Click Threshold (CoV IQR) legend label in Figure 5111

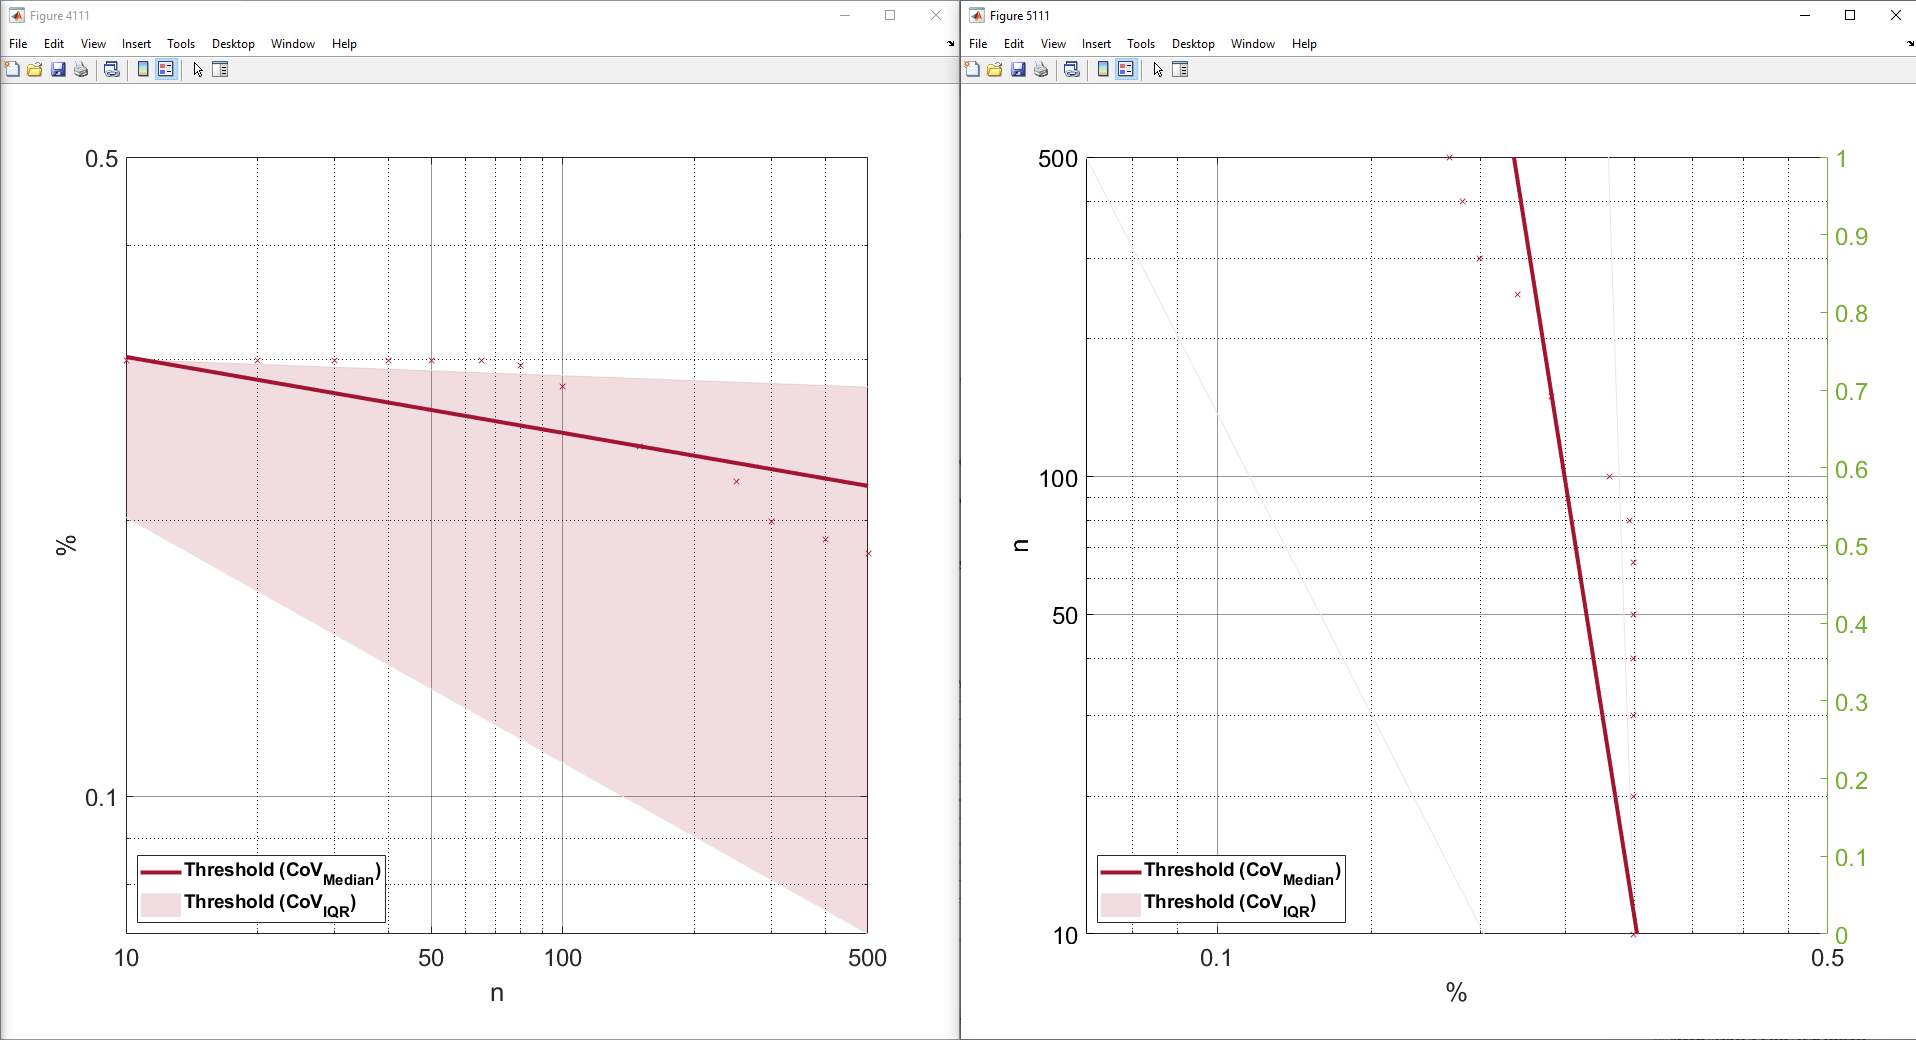pos(1229,903)
